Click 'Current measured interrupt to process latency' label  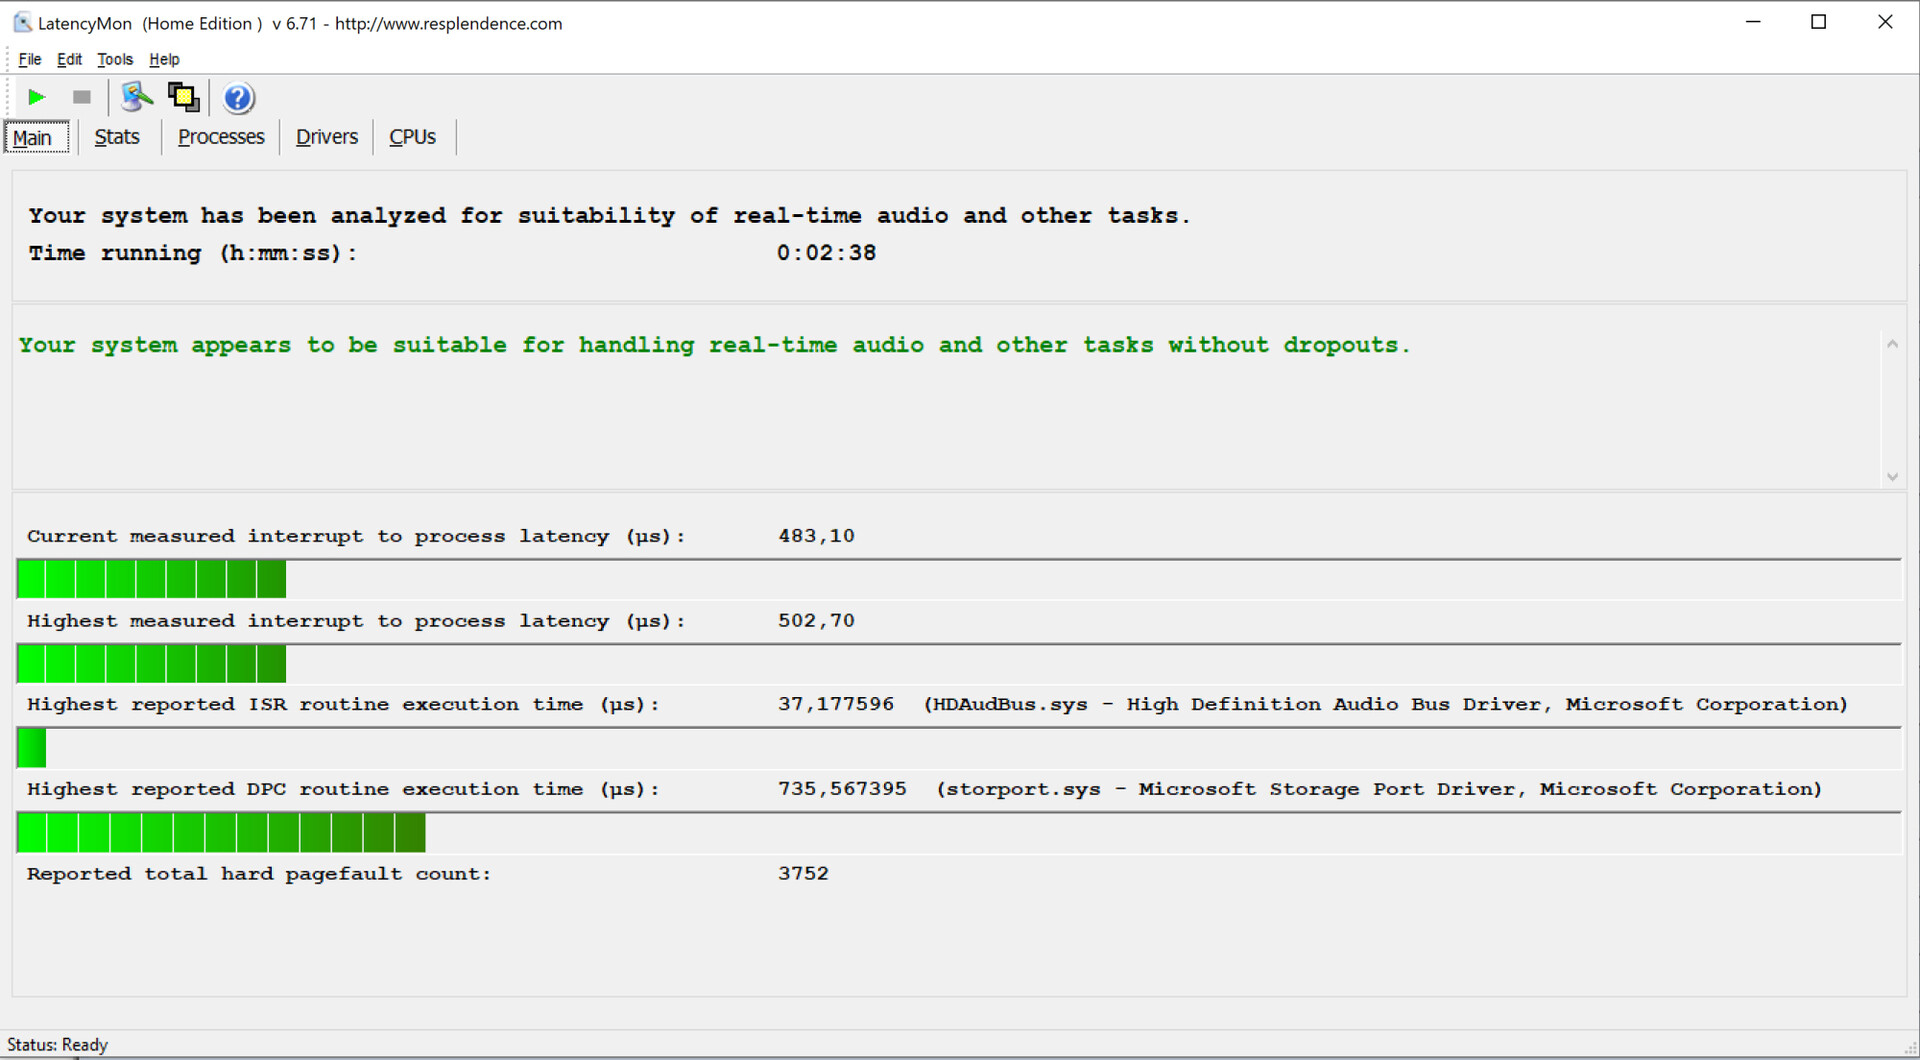356,536
